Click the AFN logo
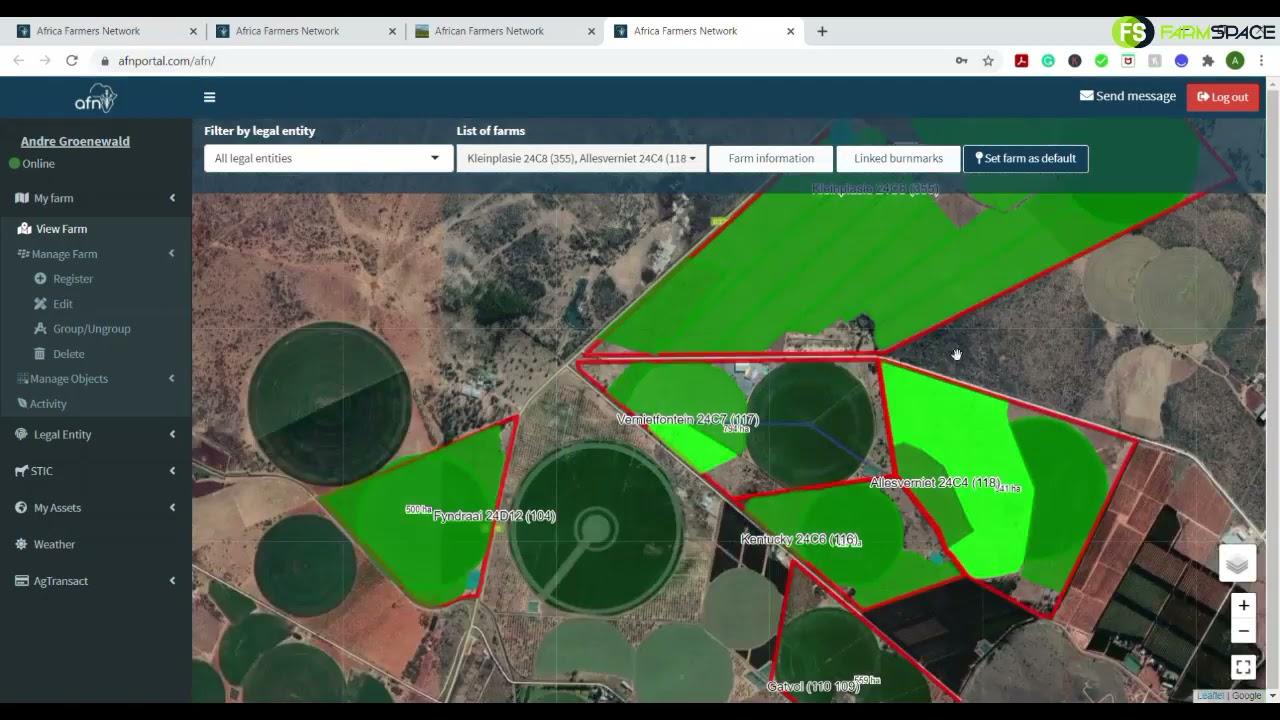The image size is (1280, 720). 96,98
